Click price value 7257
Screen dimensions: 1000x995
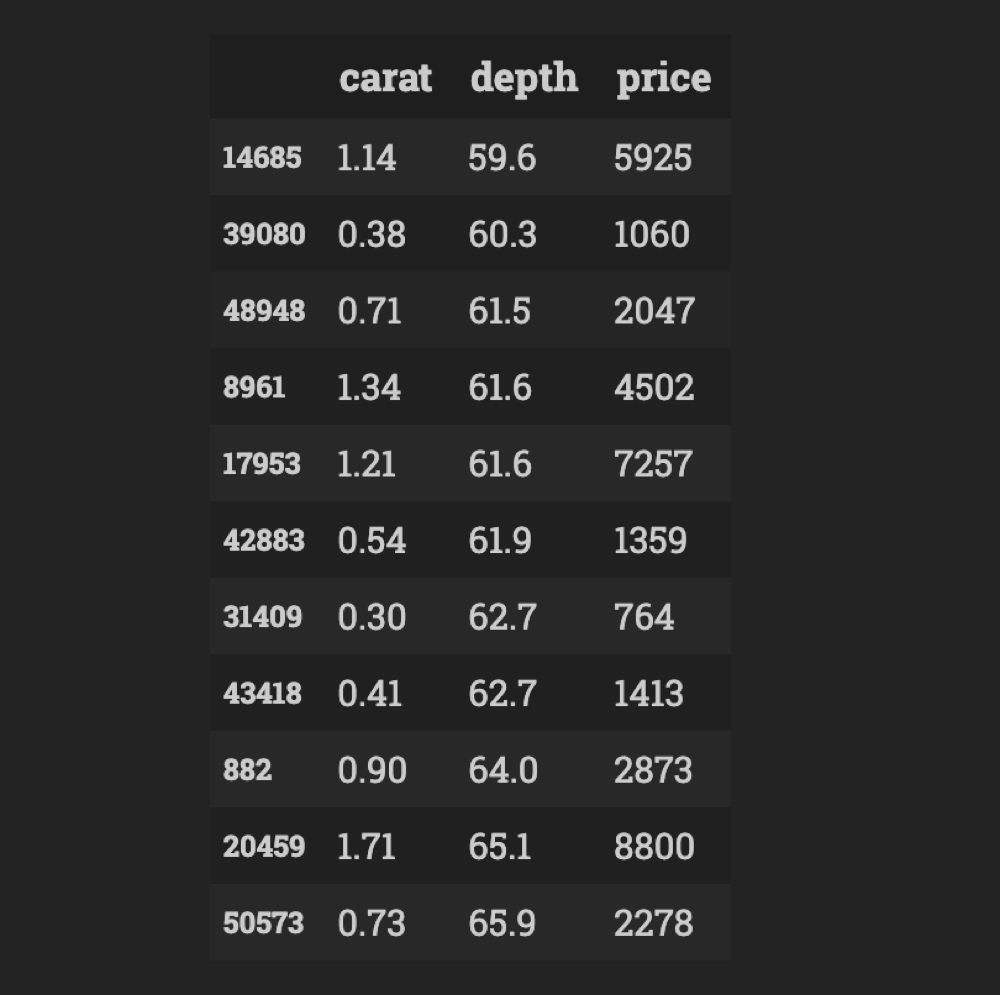pos(653,464)
